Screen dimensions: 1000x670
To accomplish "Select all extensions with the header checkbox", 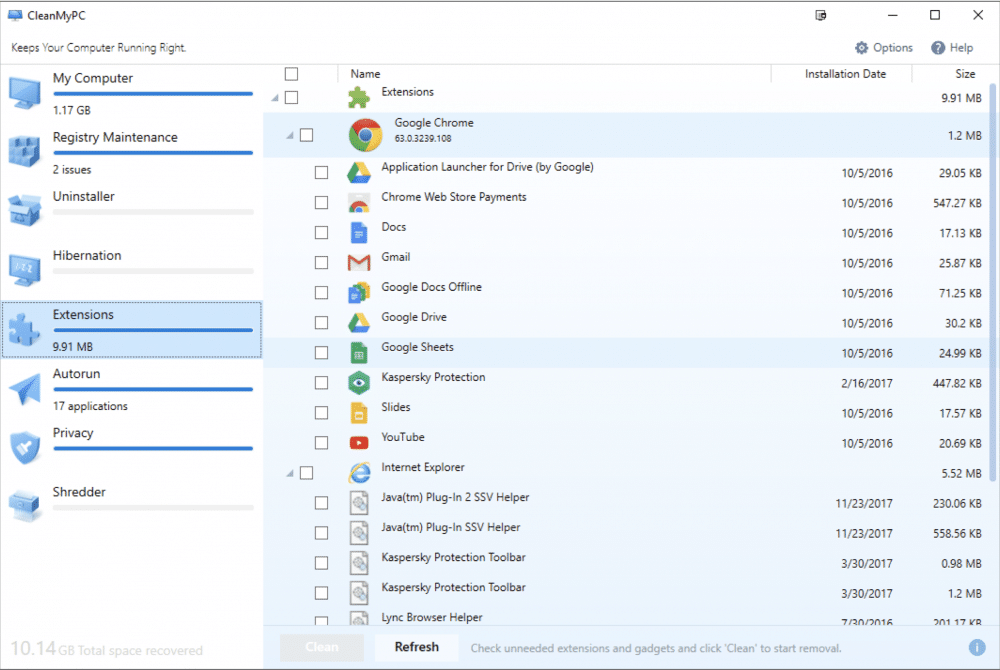I will (x=292, y=73).
